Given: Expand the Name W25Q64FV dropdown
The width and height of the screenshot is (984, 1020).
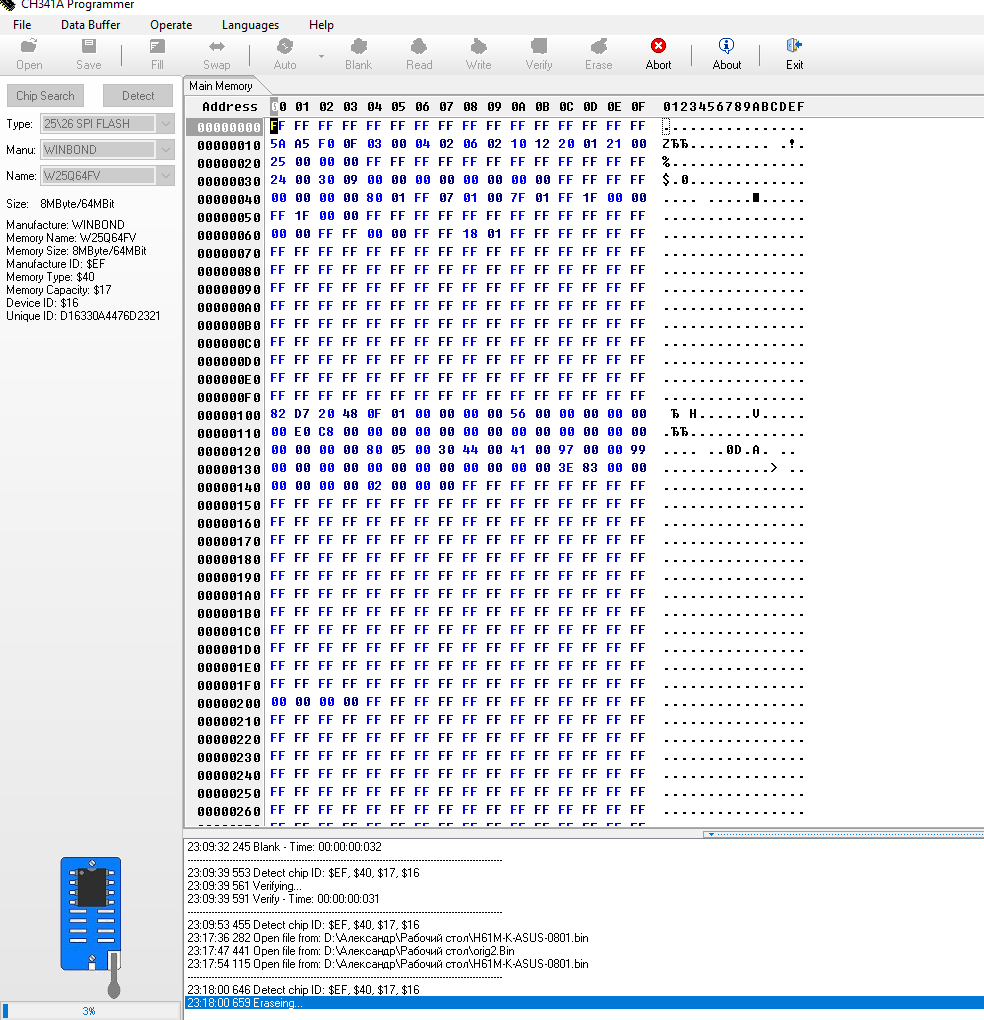Looking at the screenshot, I should pos(166,176).
